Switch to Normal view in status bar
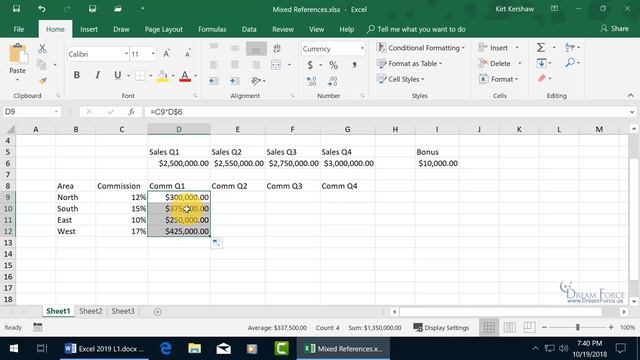This screenshot has height=360, width=640. (489, 327)
